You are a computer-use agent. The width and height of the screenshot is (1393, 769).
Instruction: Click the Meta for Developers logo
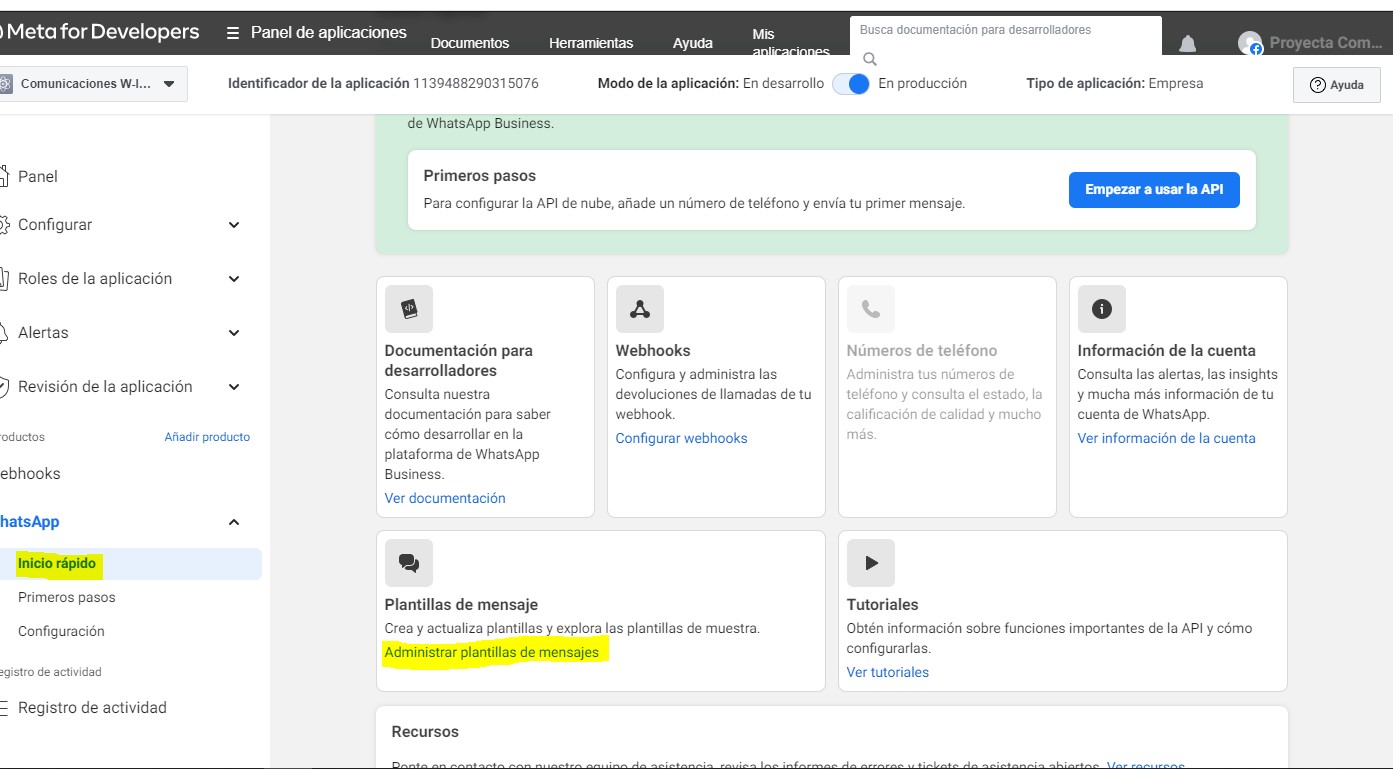pyautogui.click(x=100, y=32)
